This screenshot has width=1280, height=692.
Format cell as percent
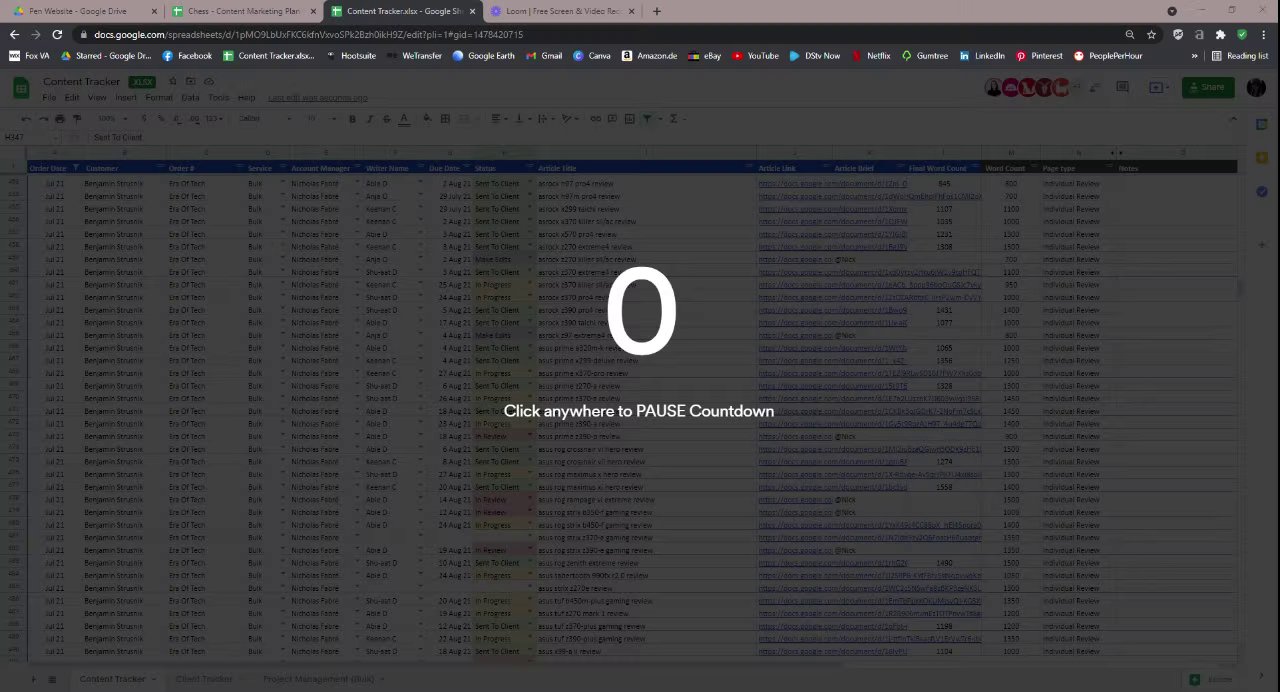(x=161, y=118)
